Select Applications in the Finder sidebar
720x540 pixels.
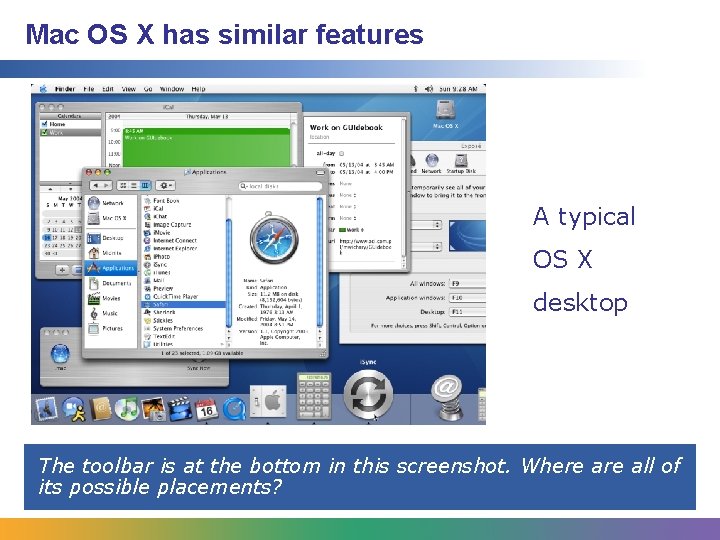[x=111, y=268]
